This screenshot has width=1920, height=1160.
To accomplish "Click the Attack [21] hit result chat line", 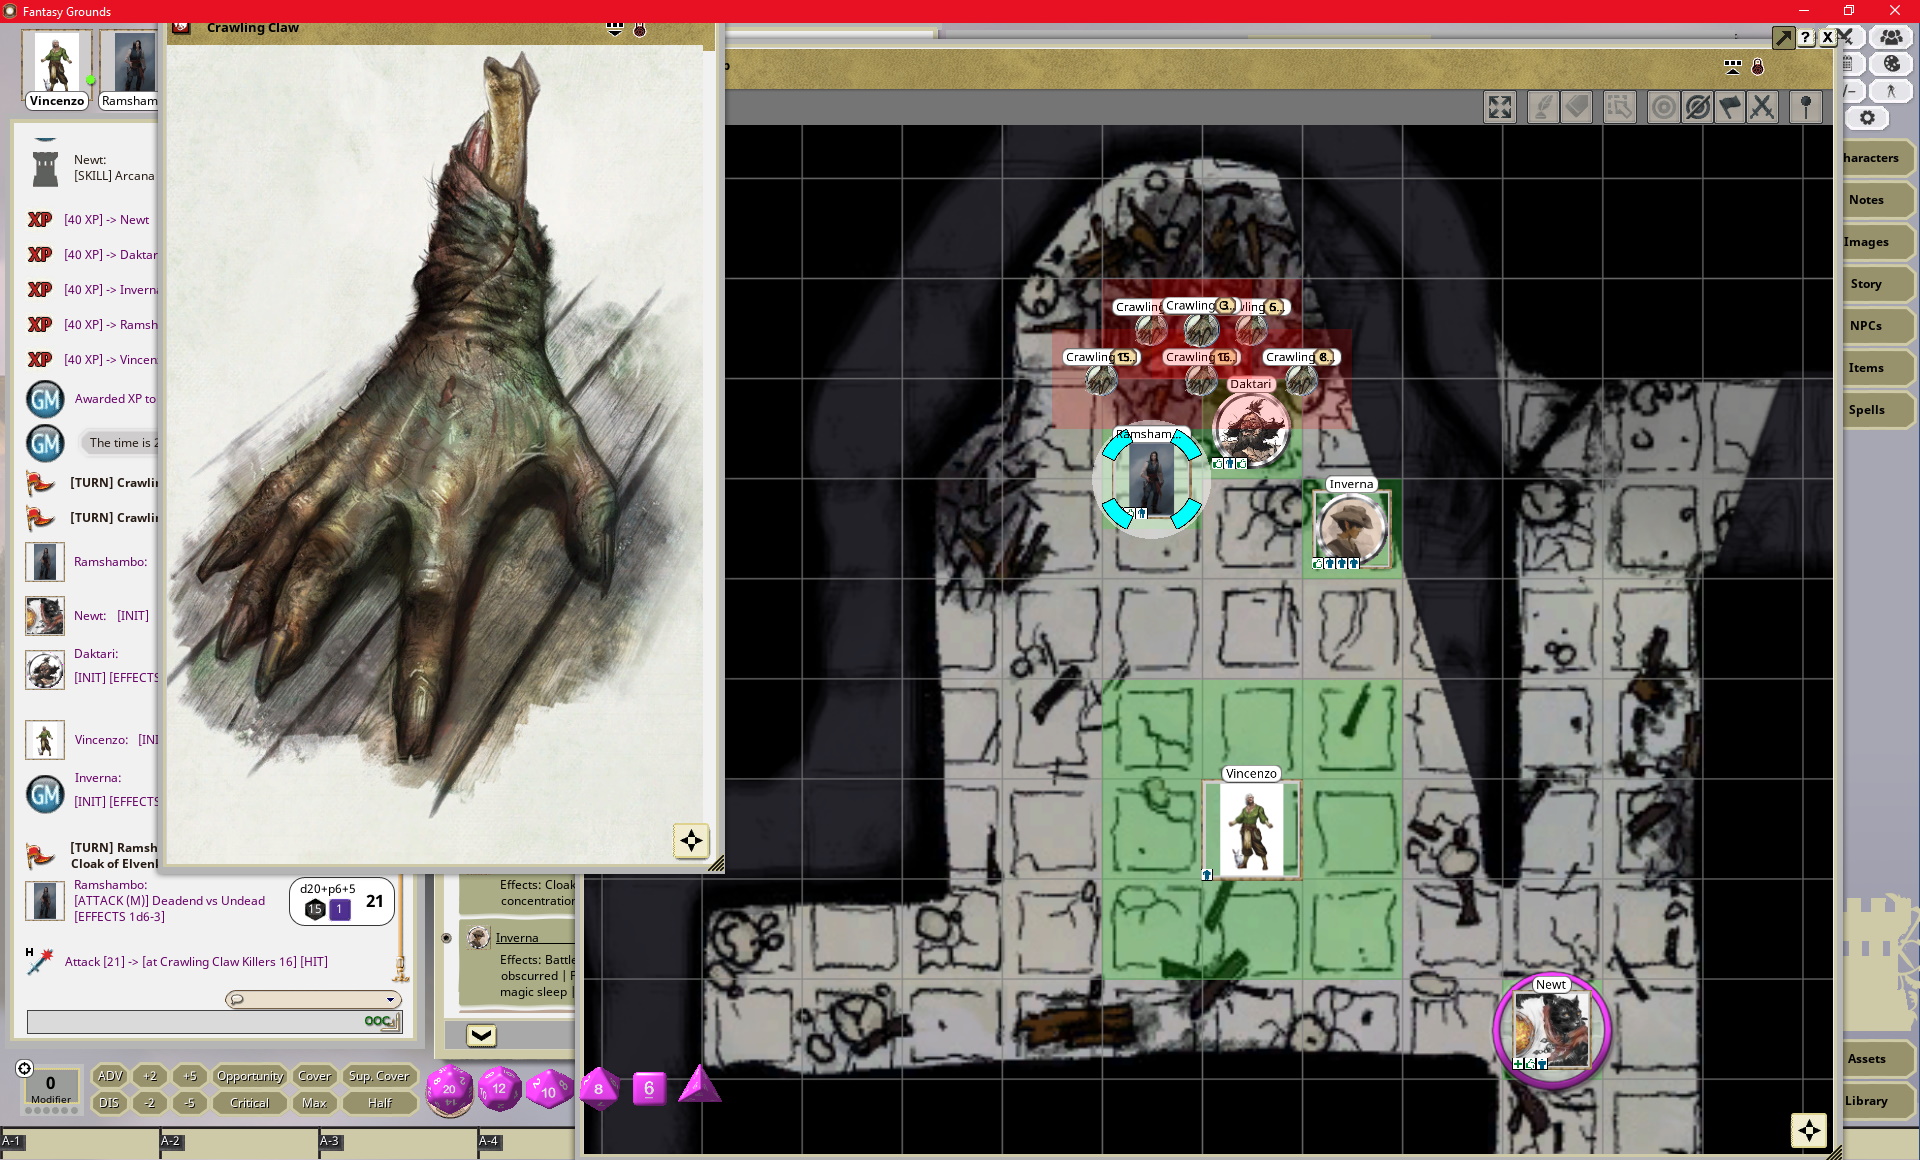I will pos(196,962).
